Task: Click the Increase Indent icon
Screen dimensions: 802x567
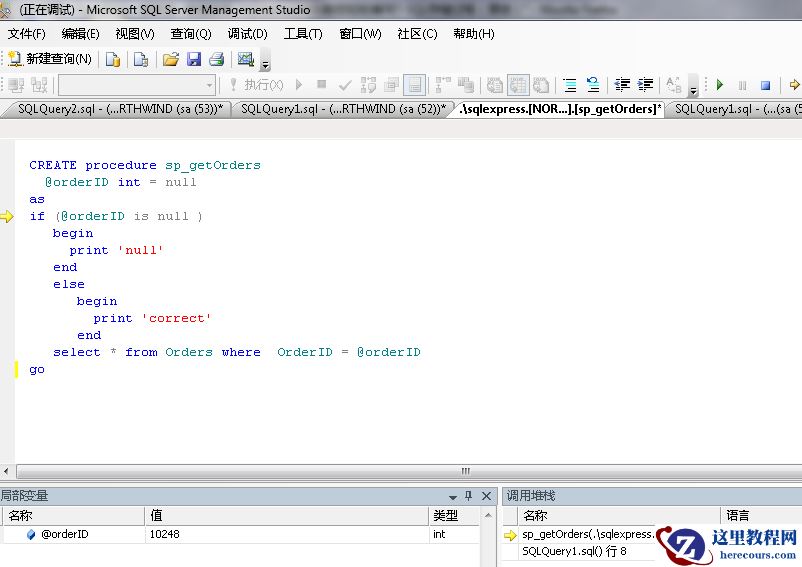Action: point(645,85)
